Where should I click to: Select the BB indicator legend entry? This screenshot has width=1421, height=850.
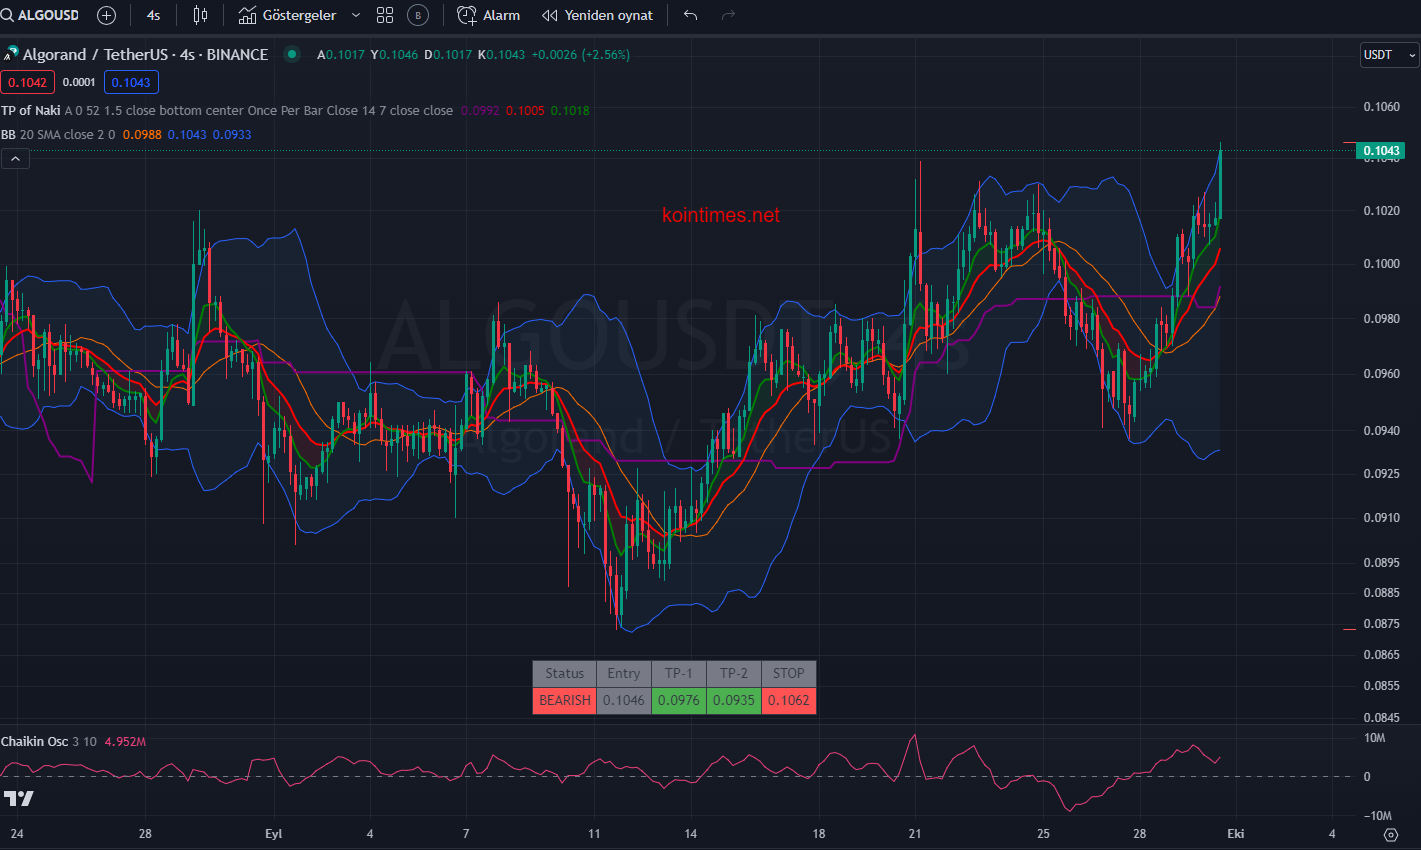click(8, 134)
